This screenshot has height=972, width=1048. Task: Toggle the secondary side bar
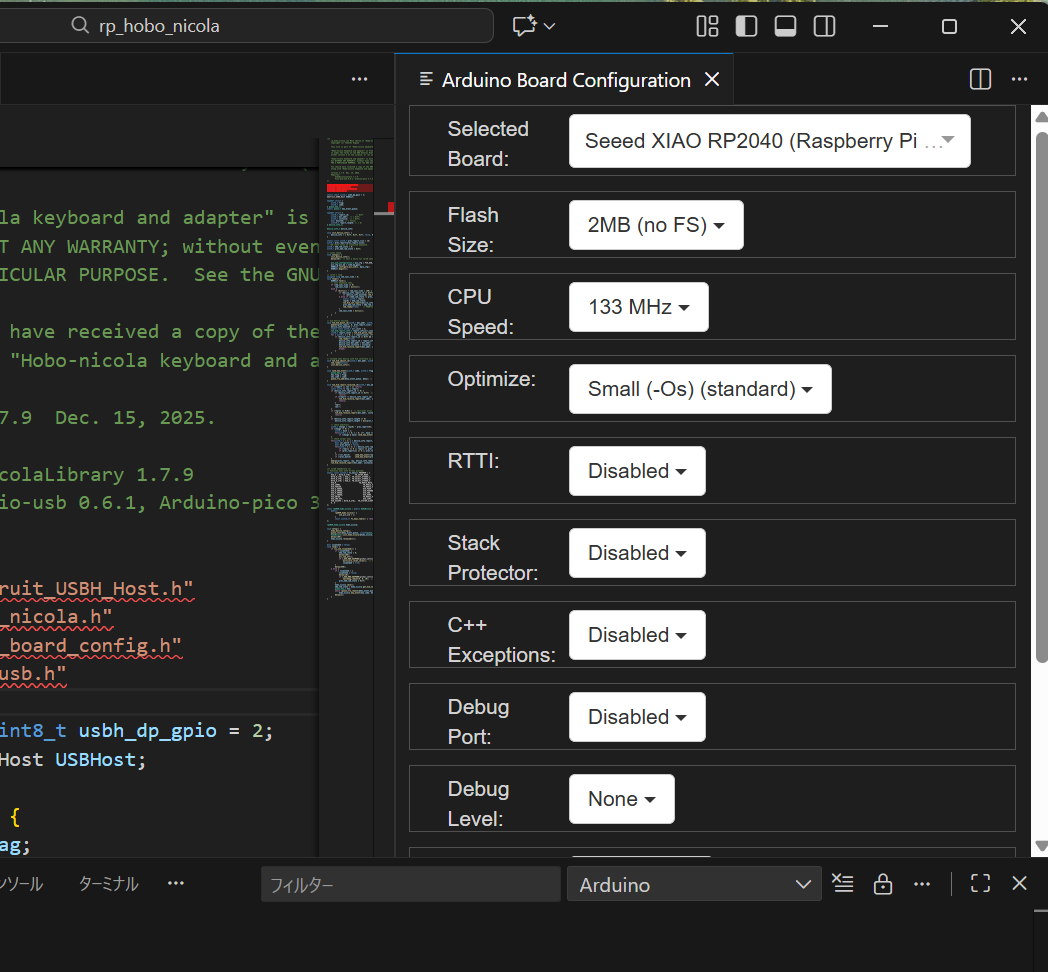pos(824,27)
